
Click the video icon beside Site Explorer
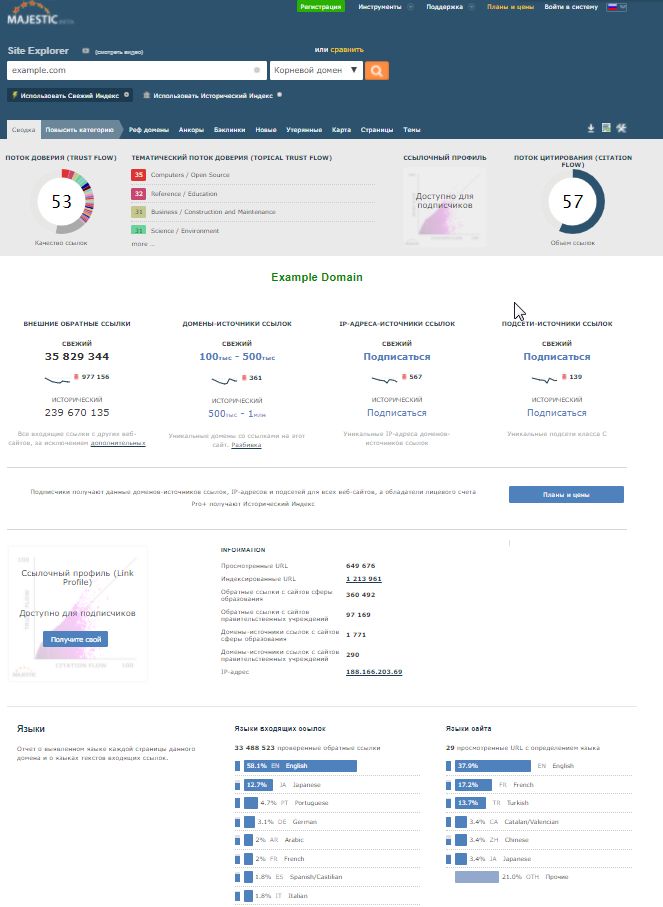85,49
